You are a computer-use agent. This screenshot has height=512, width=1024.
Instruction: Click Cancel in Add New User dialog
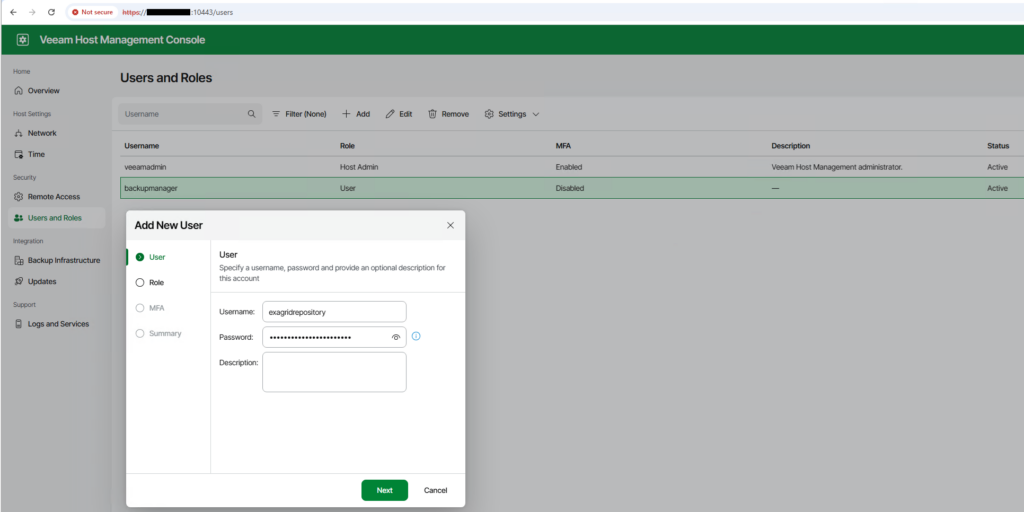tap(435, 490)
